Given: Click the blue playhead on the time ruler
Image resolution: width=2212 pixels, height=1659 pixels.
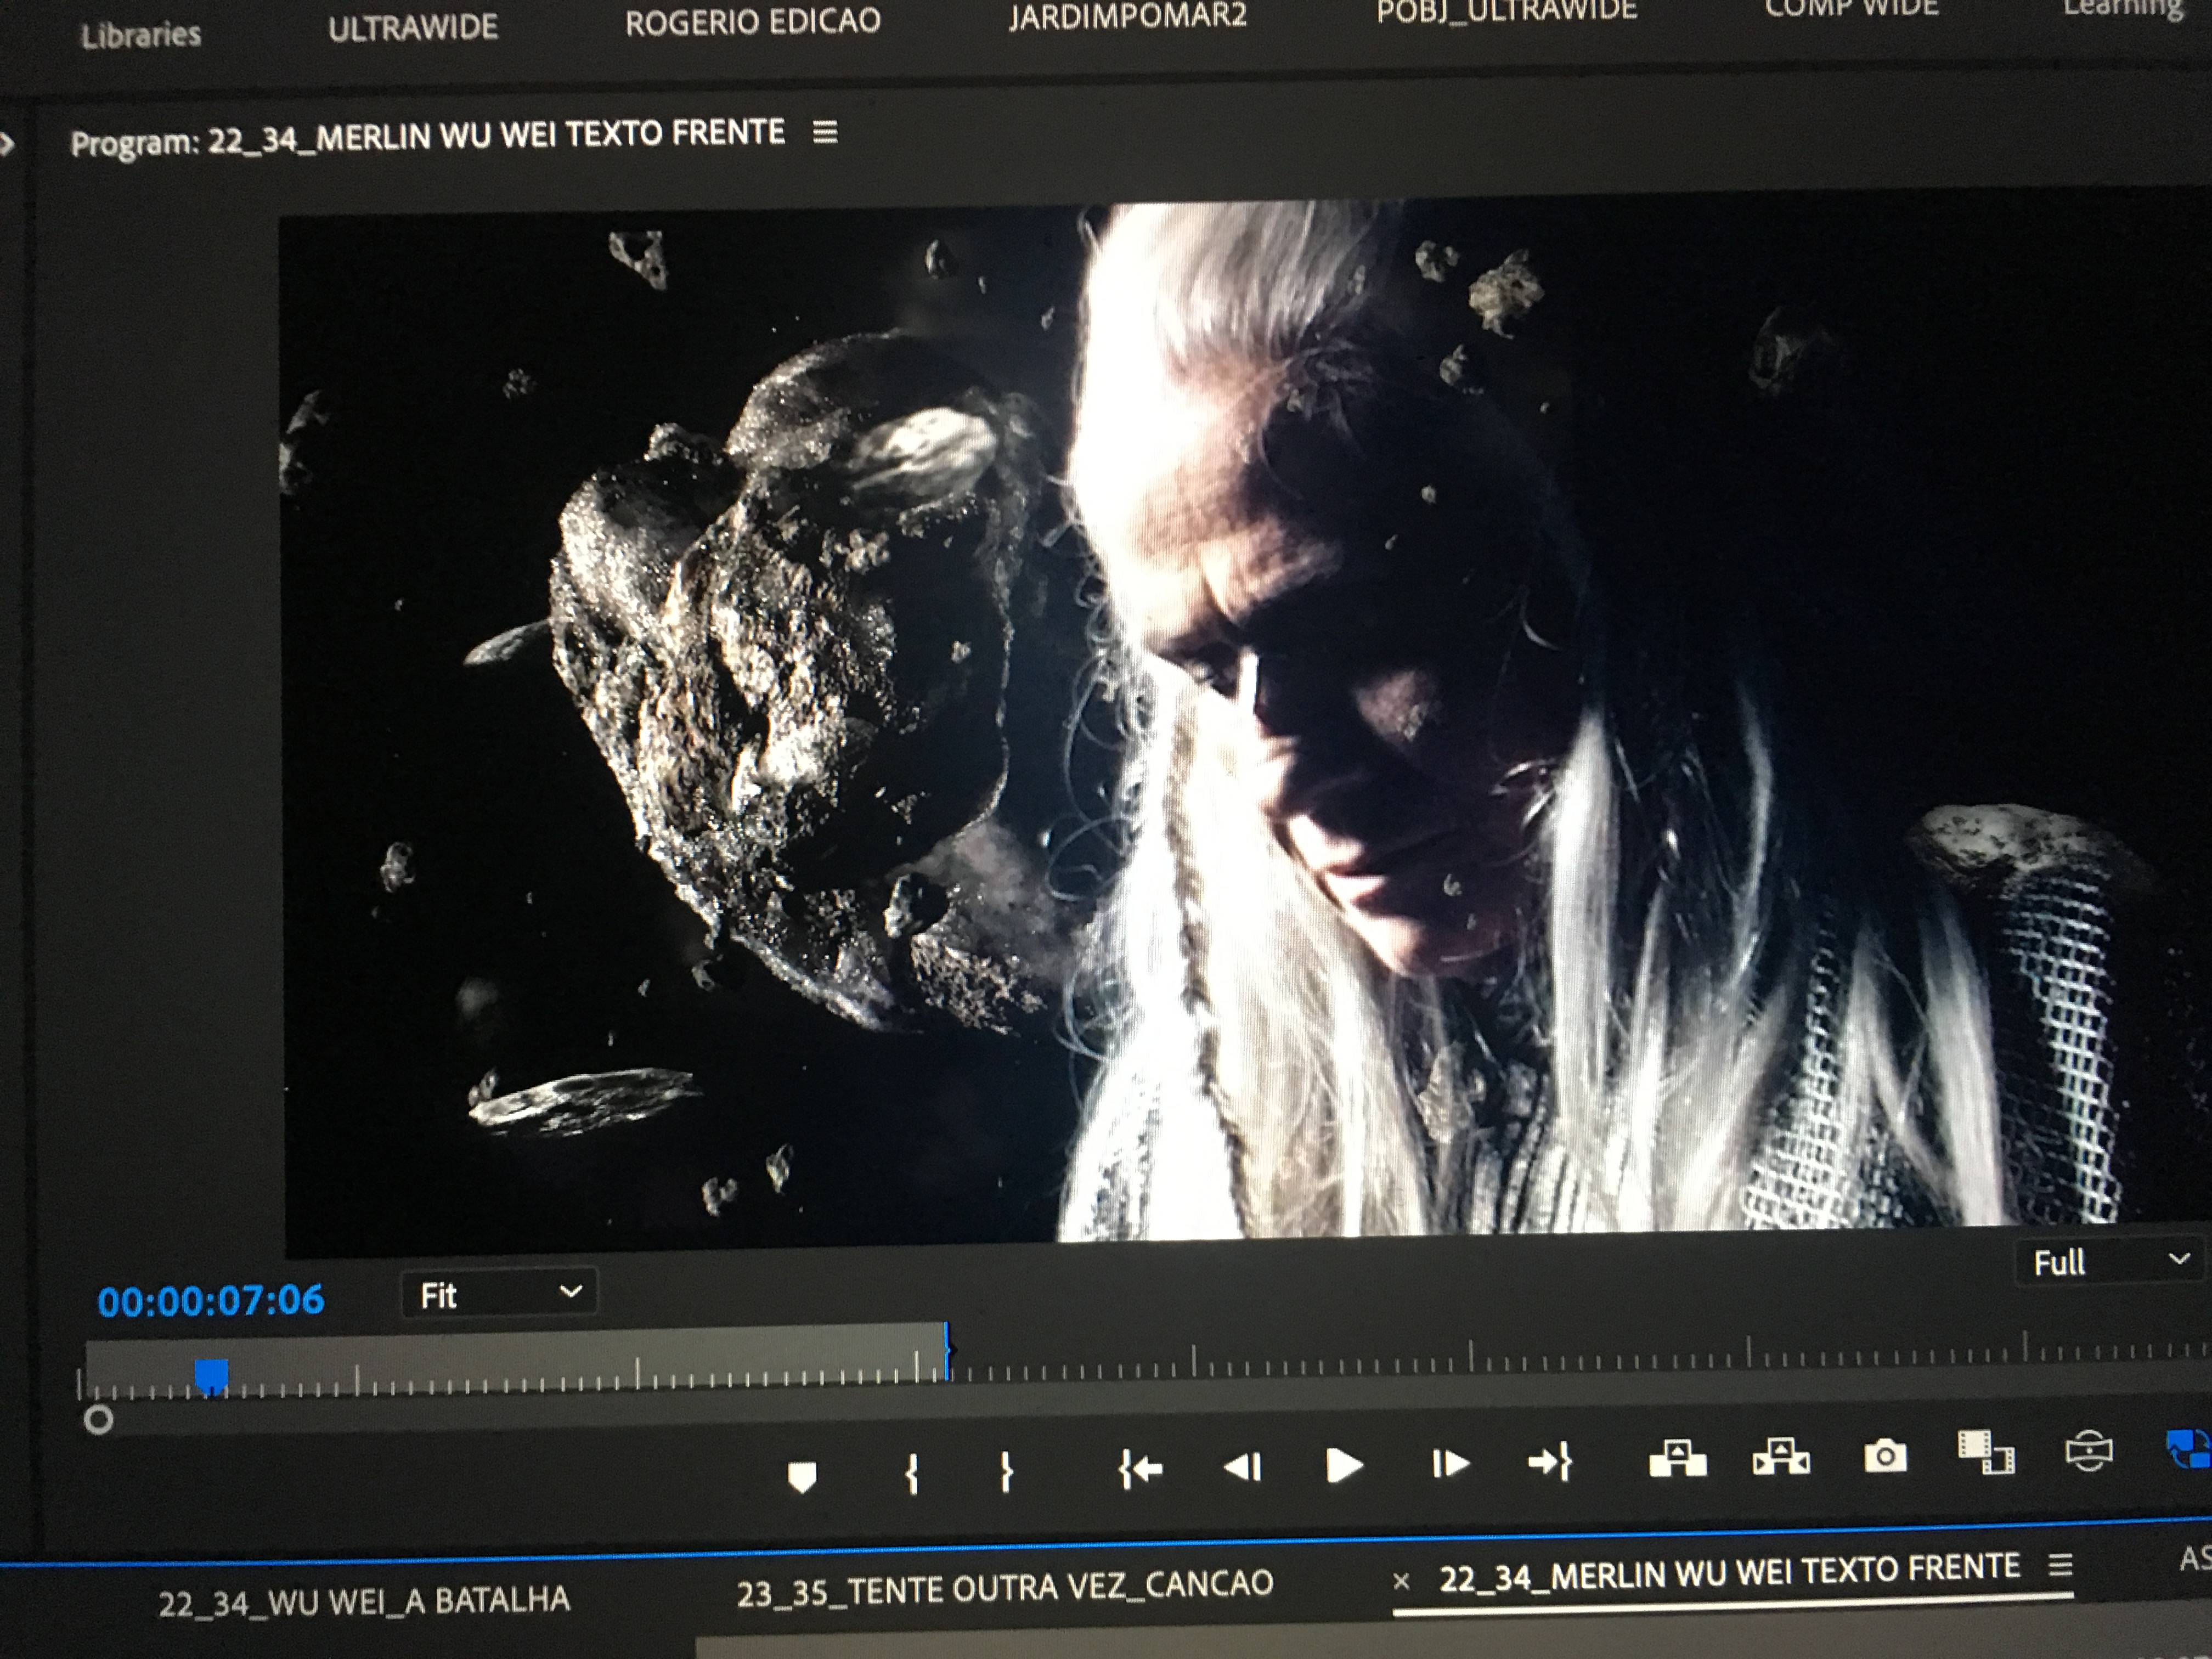Looking at the screenshot, I should click(x=211, y=1375).
